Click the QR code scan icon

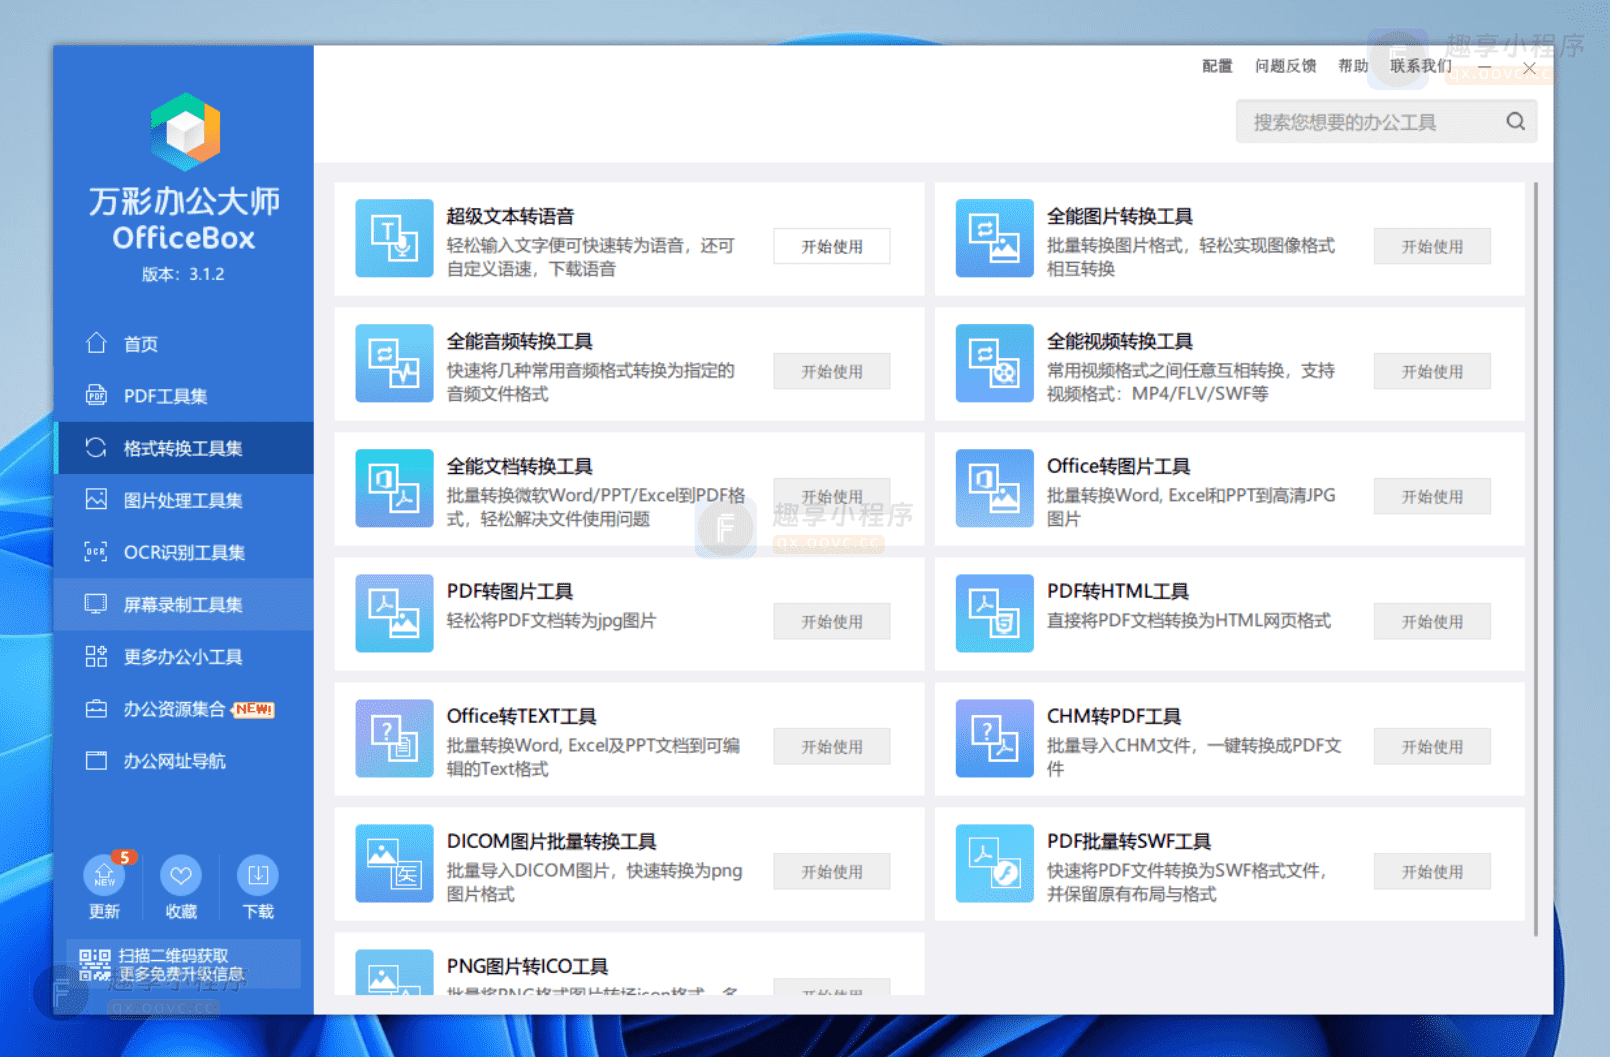pos(95,965)
